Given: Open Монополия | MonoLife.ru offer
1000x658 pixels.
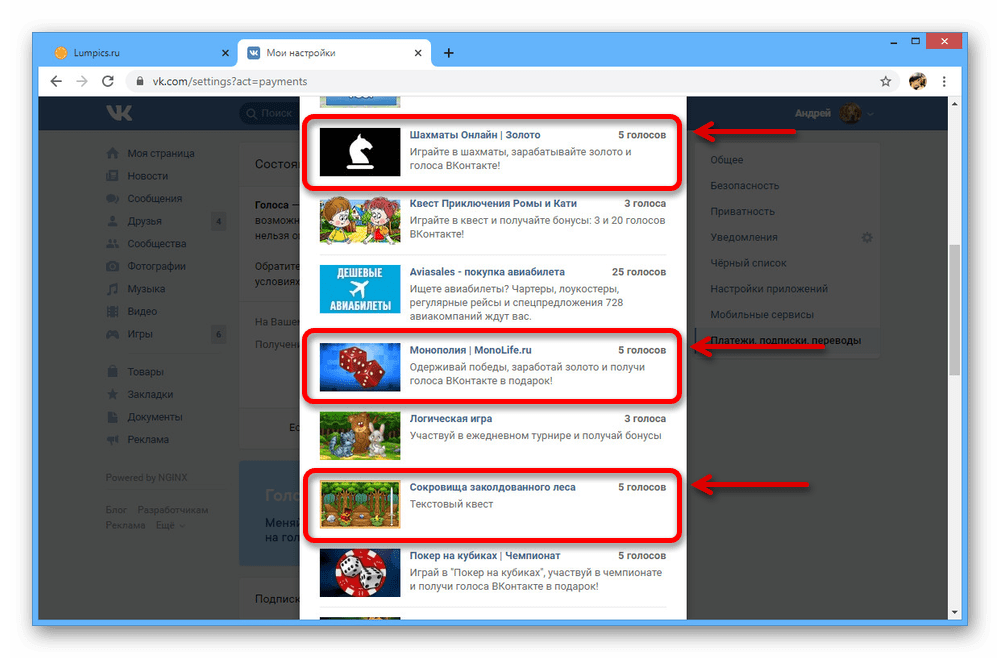Looking at the screenshot, I should [470, 350].
